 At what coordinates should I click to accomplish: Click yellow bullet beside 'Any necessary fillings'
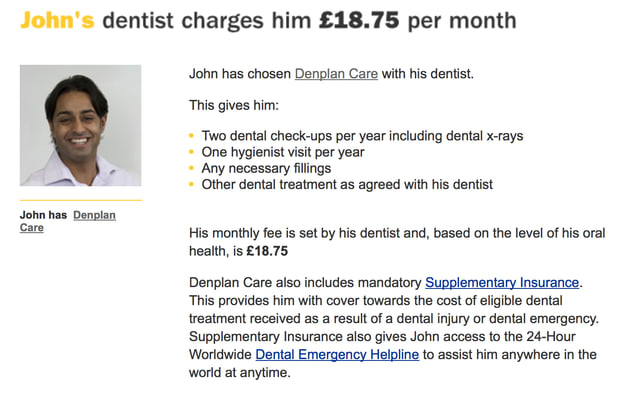[x=191, y=168]
